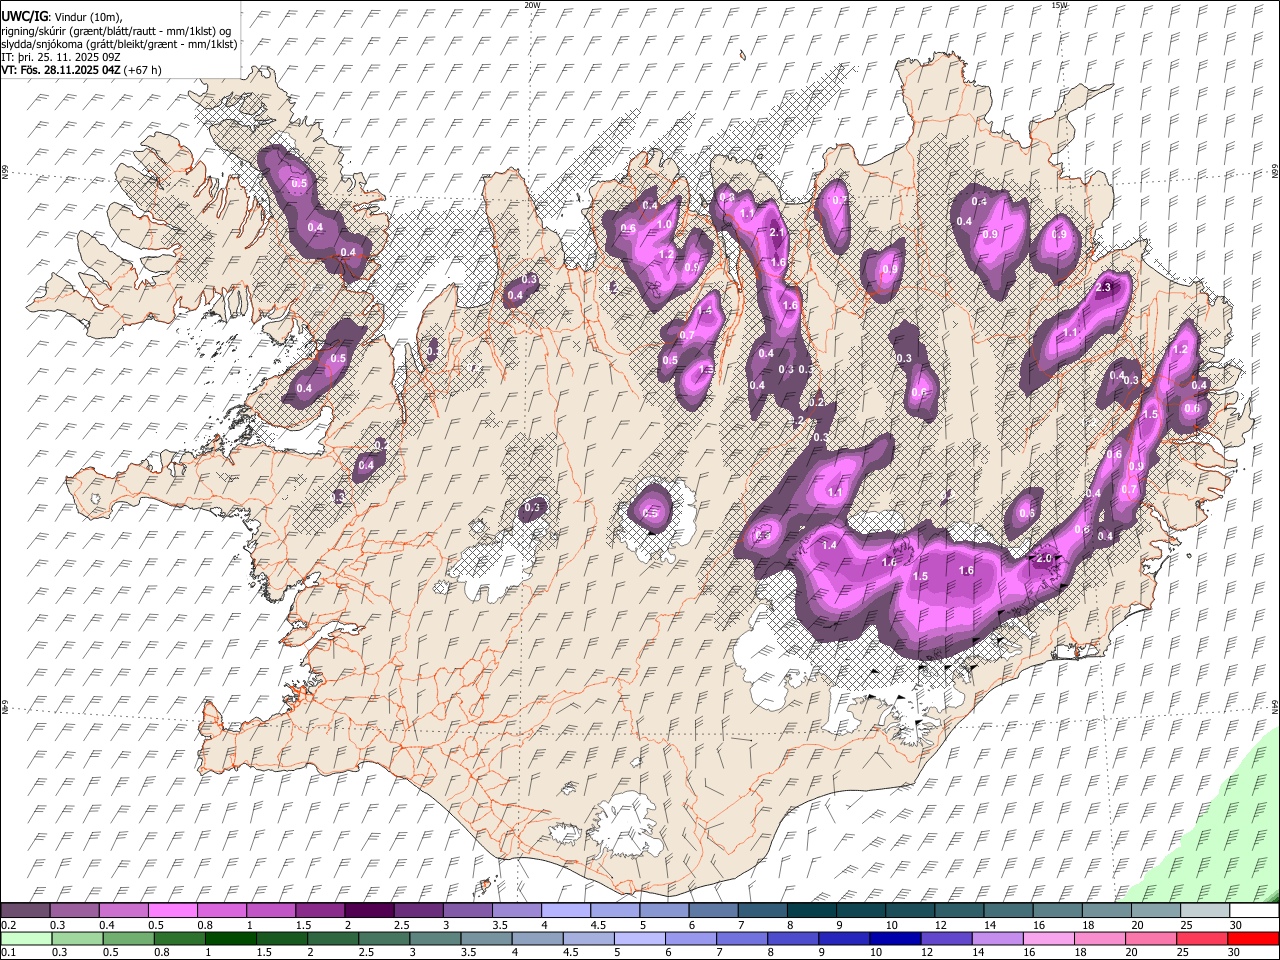Click the "15W" longitude label
1280x960 pixels.
pyautogui.click(x=1058, y=5)
